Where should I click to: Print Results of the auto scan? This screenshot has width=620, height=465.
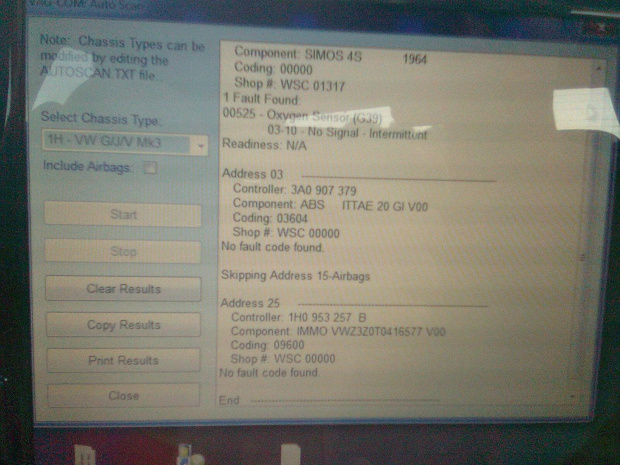coord(123,361)
